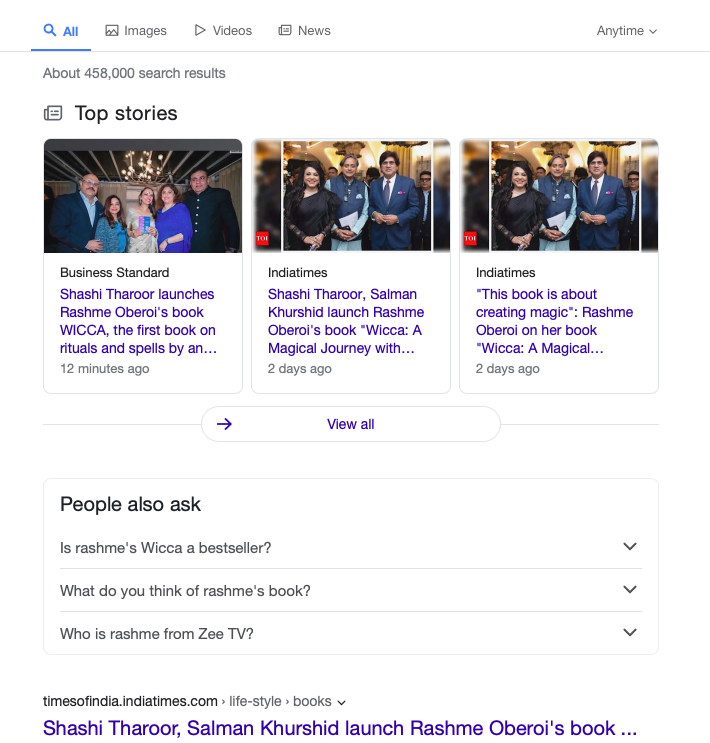The width and height of the screenshot is (710, 743).
Task: Click the 'Top stories' heading
Action: click(x=126, y=113)
